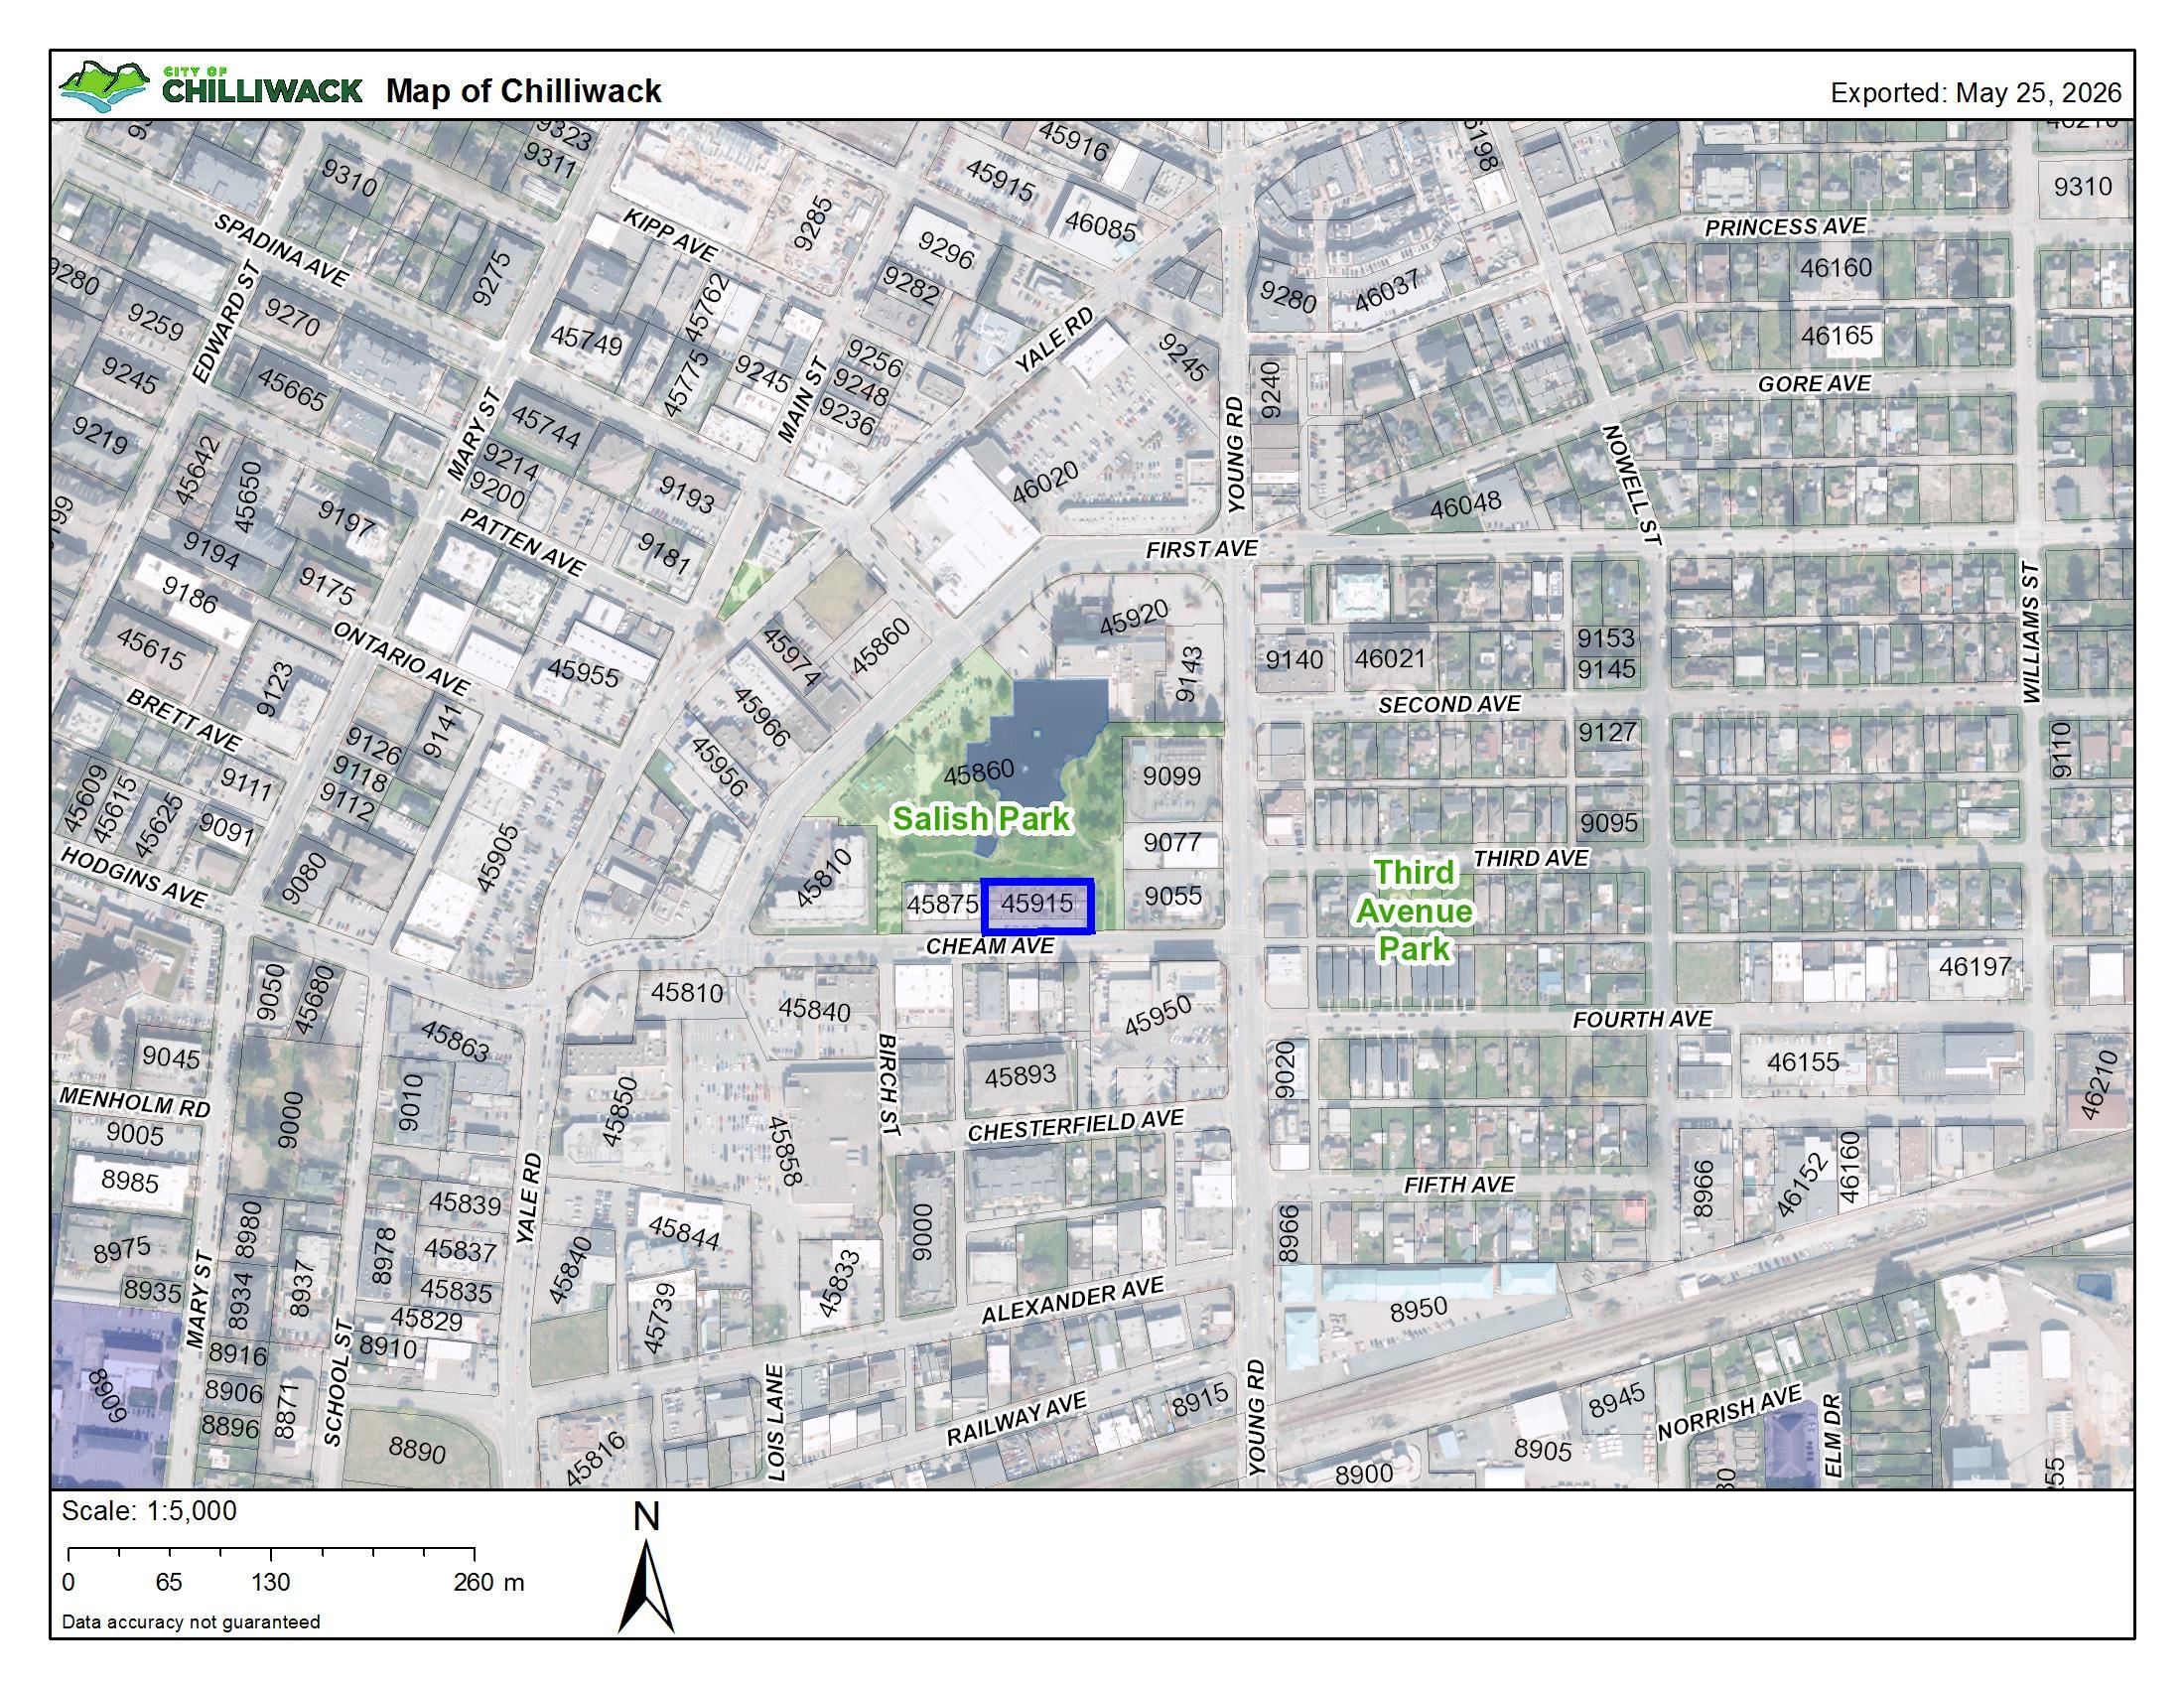Viewport: 2184px width, 1688px height.
Task: Click the Princess Ave street label
Action: 1785,227
